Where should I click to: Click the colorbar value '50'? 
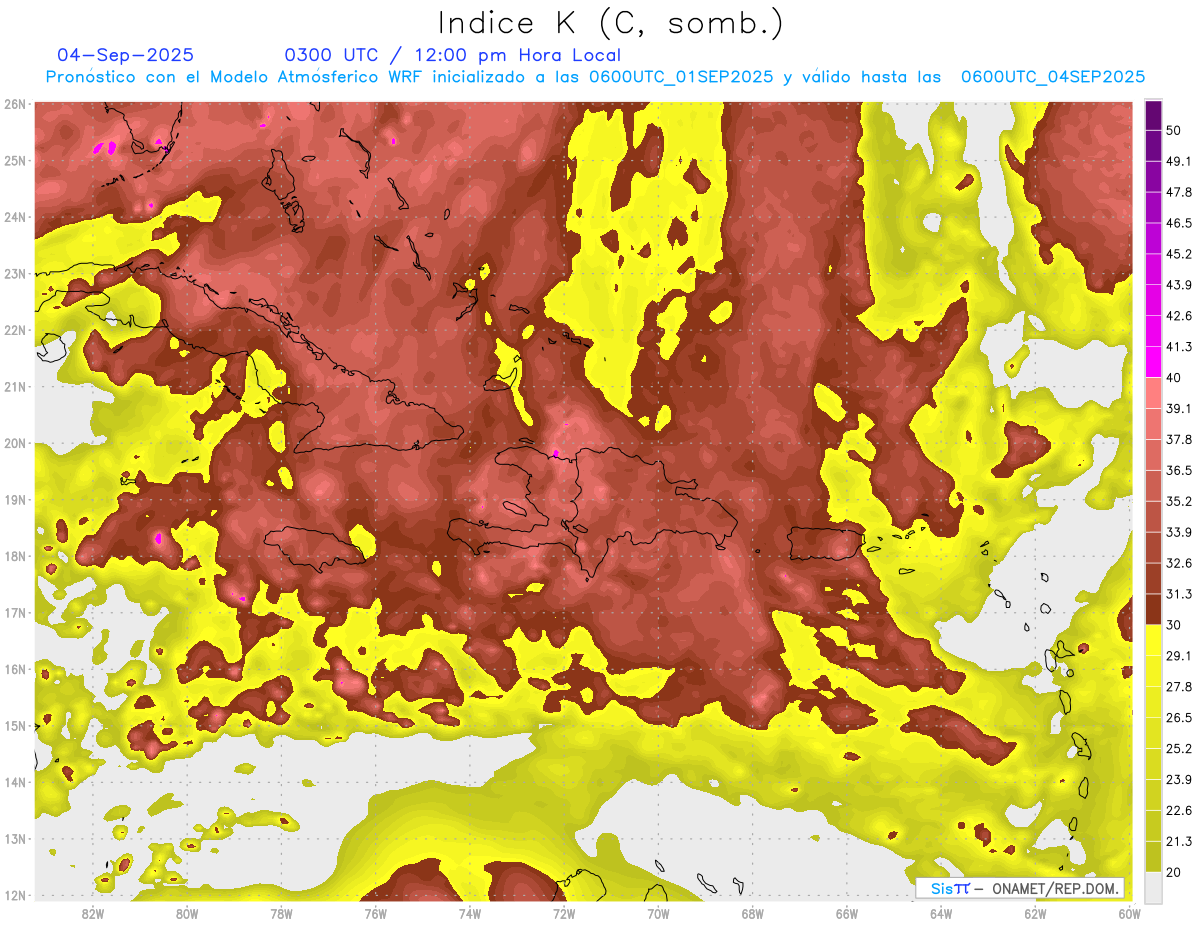point(1174,130)
